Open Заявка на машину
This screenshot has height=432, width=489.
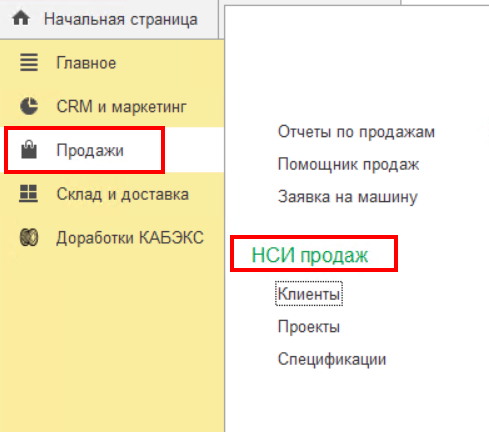coord(348,197)
